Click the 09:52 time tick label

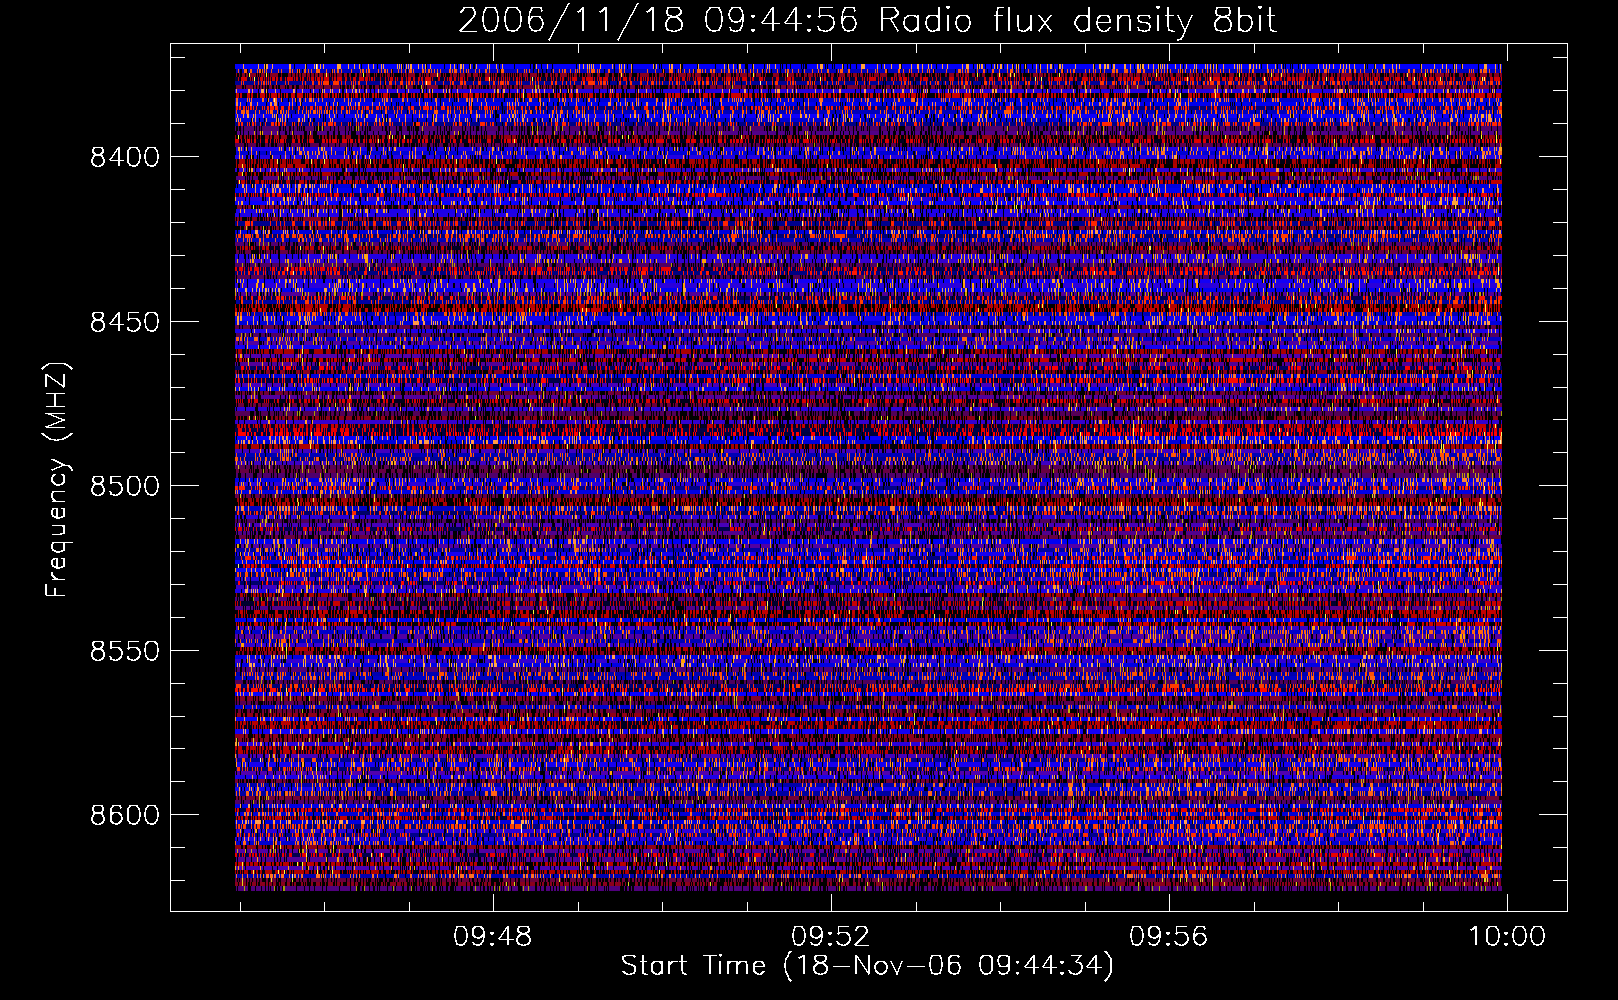coord(831,937)
